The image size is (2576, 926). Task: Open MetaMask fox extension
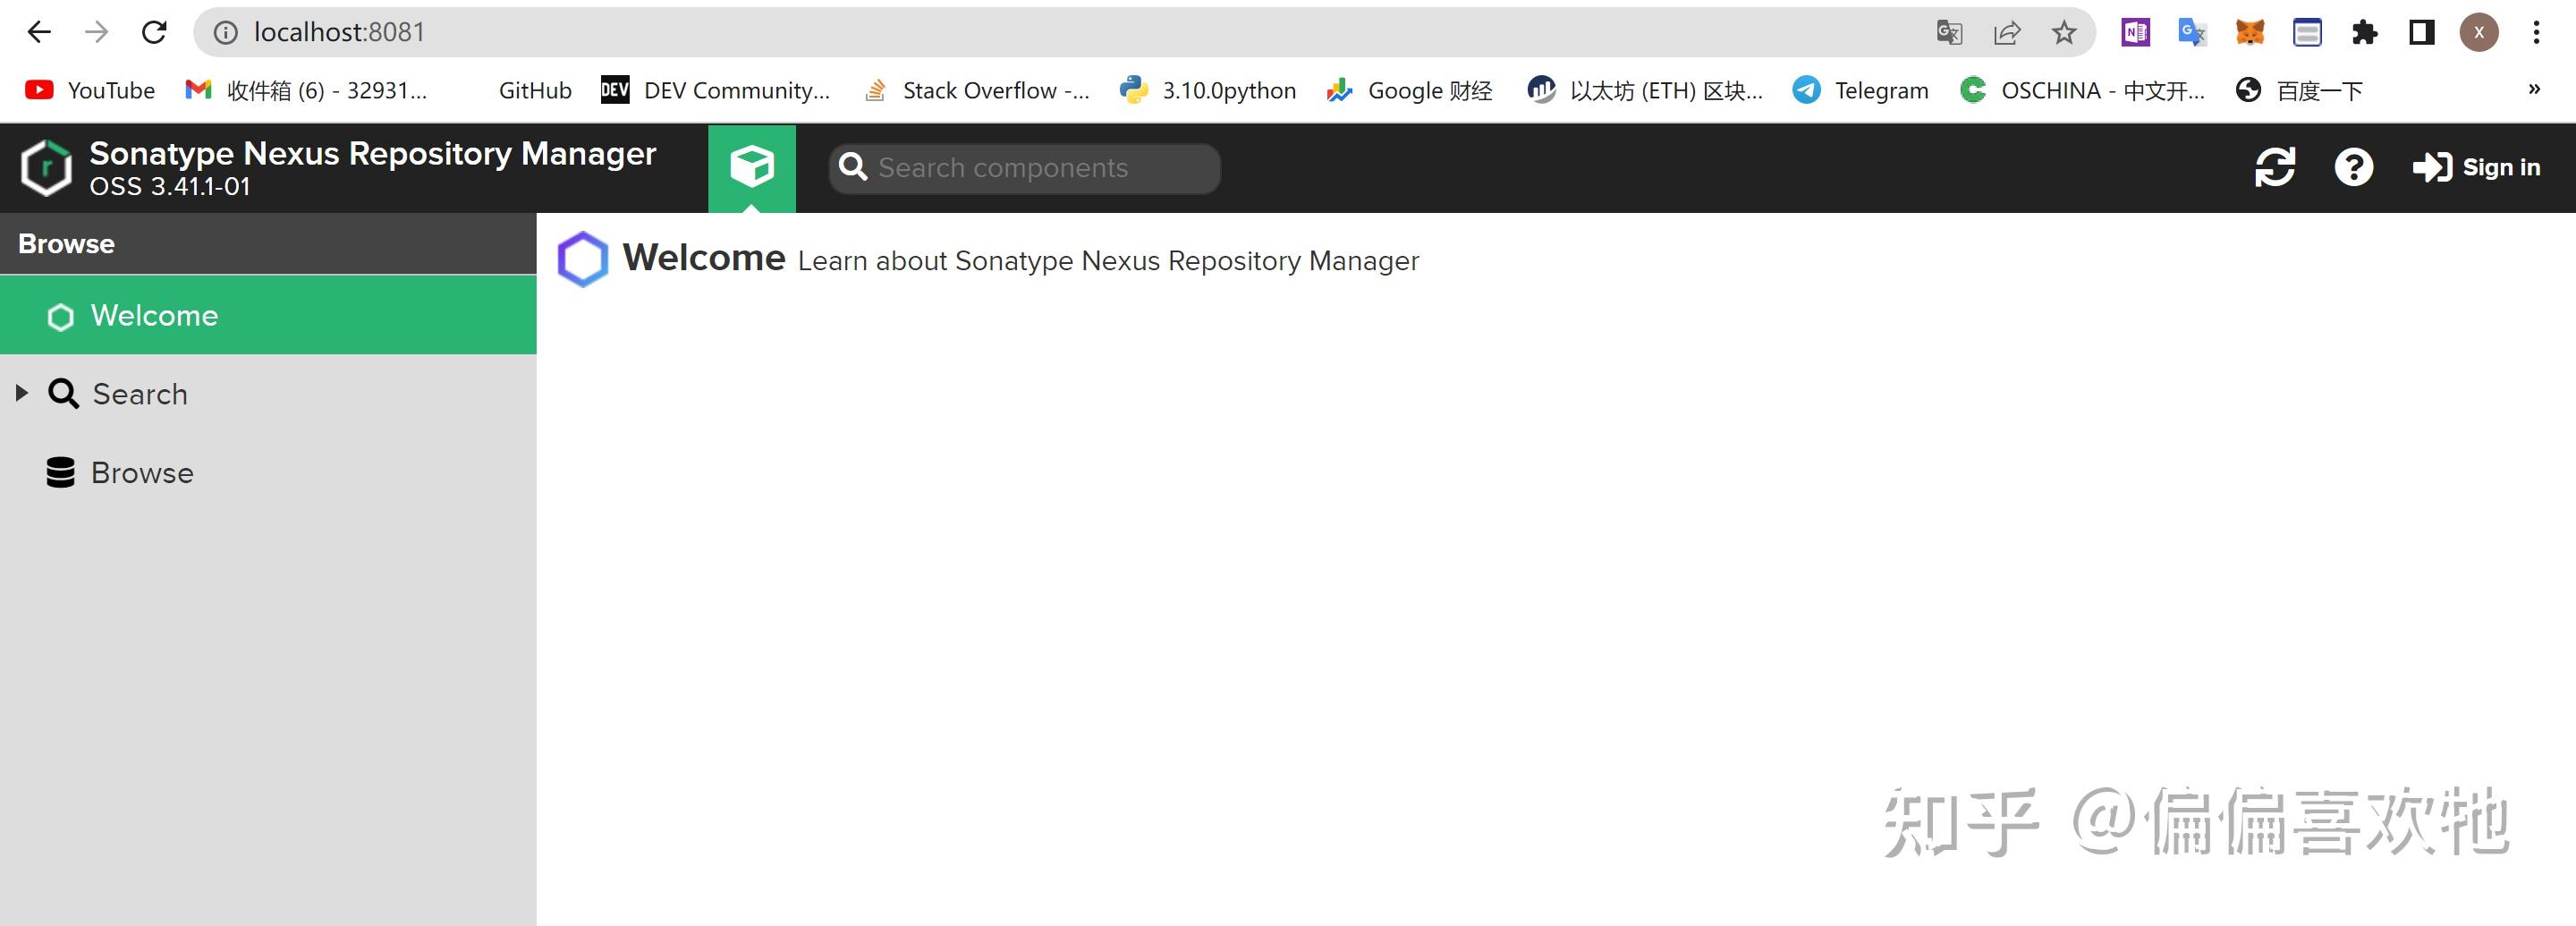(x=2250, y=32)
